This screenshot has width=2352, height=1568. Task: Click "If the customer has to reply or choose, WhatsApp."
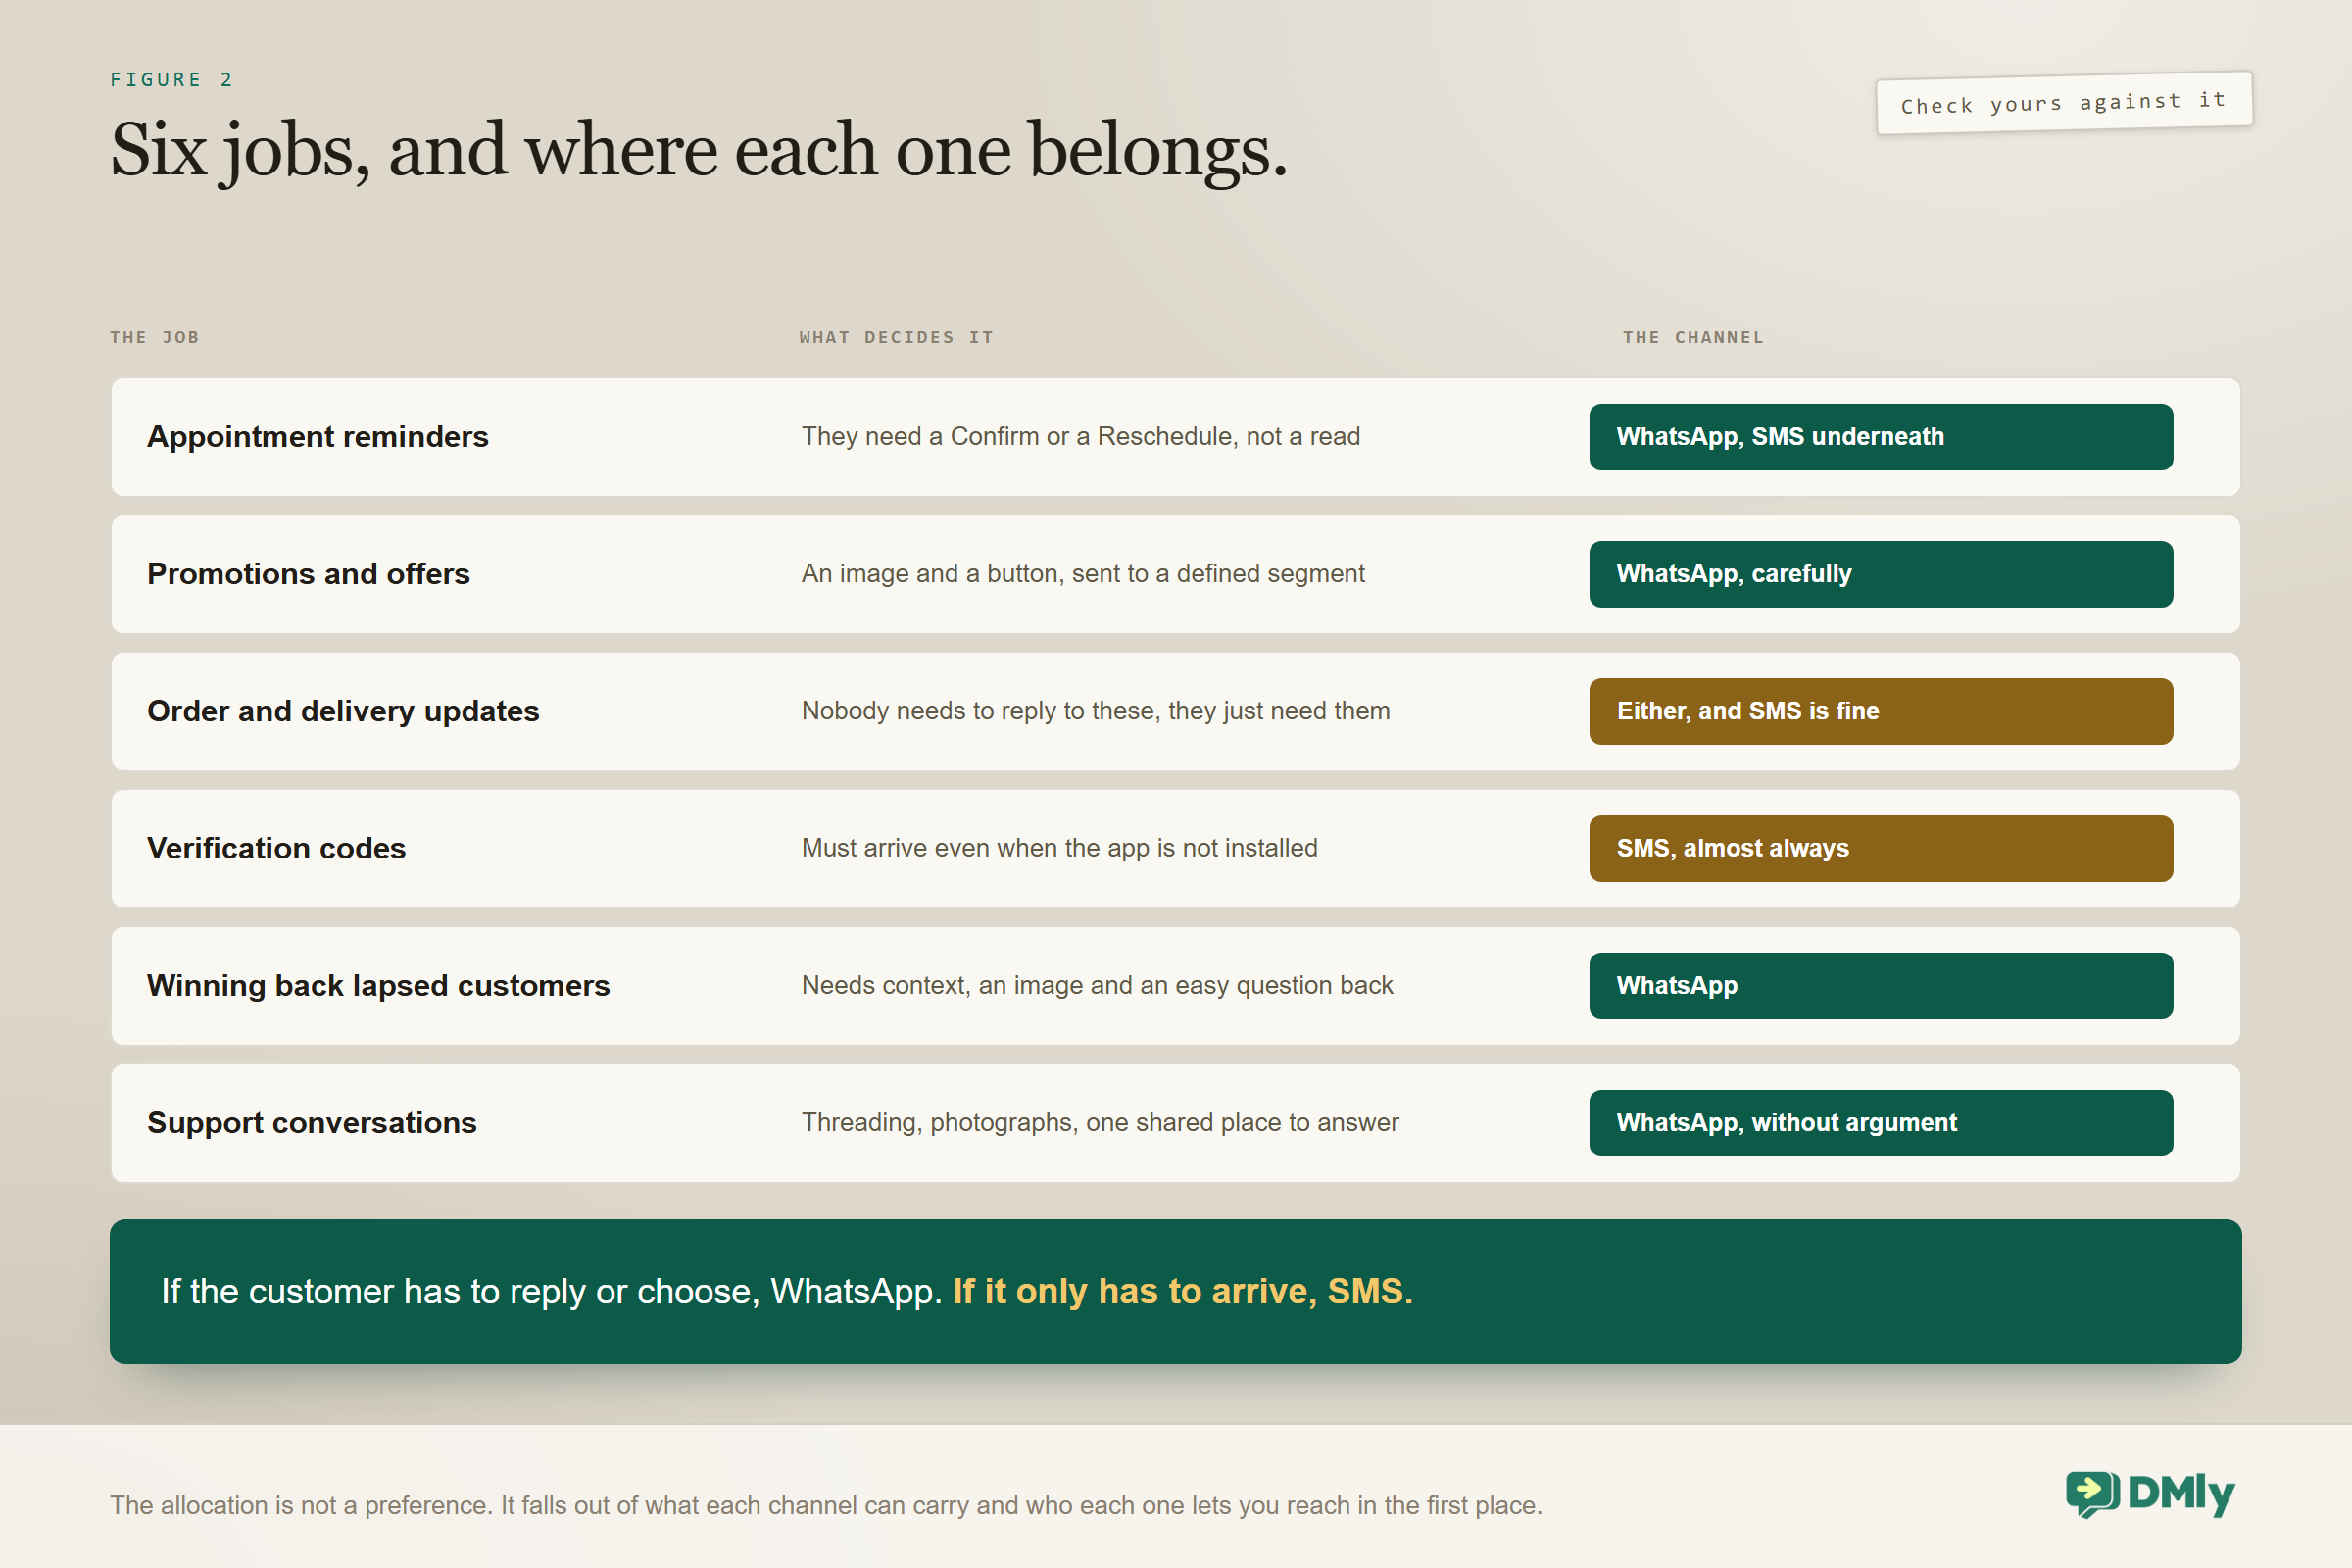click(x=552, y=1292)
